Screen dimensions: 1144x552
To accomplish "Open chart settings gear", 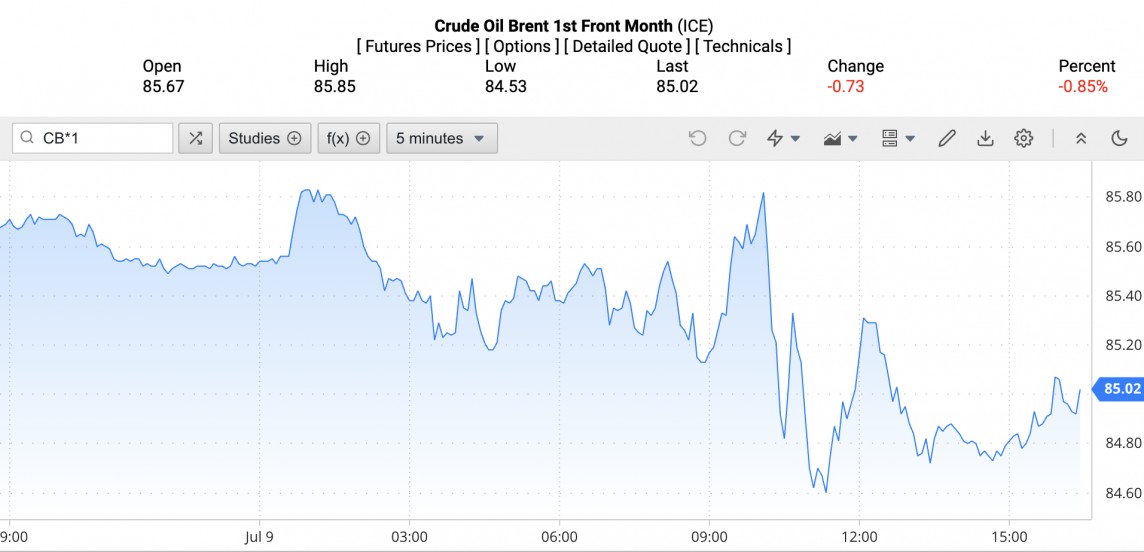I will [1023, 138].
